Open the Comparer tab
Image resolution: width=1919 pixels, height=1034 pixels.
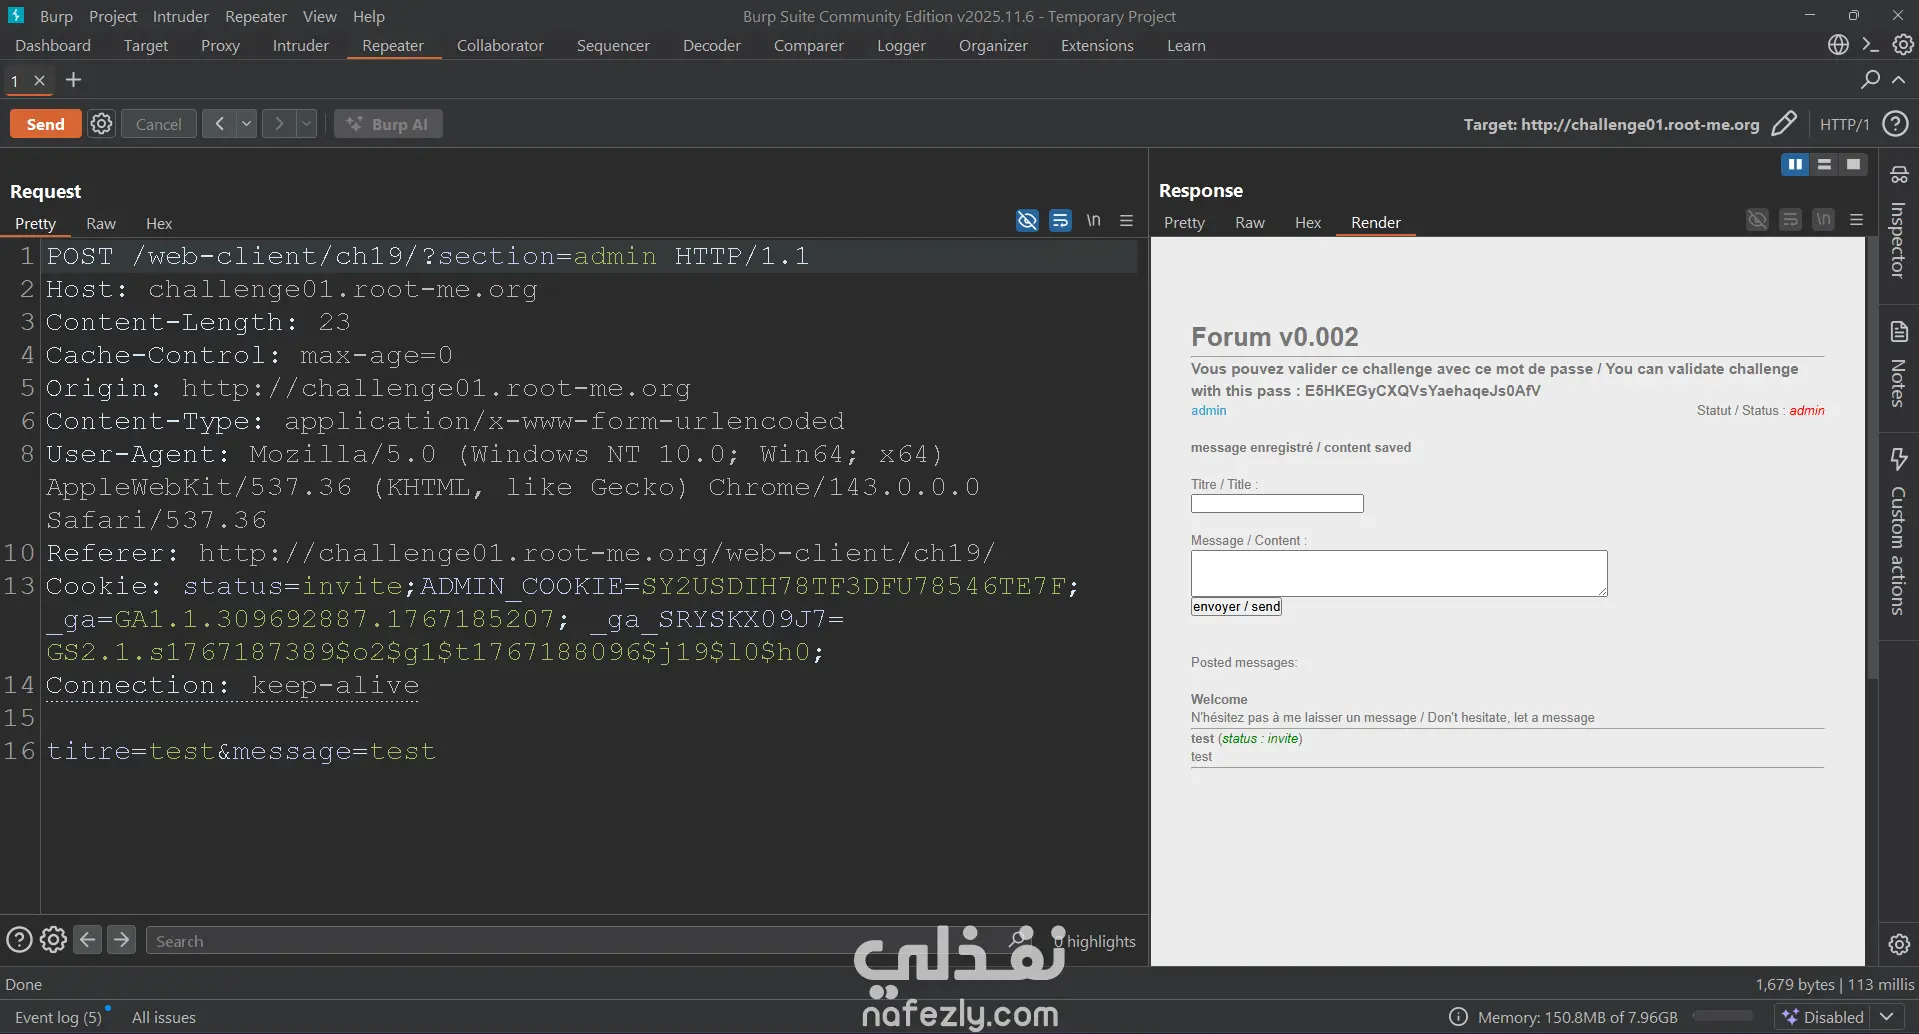(x=808, y=46)
